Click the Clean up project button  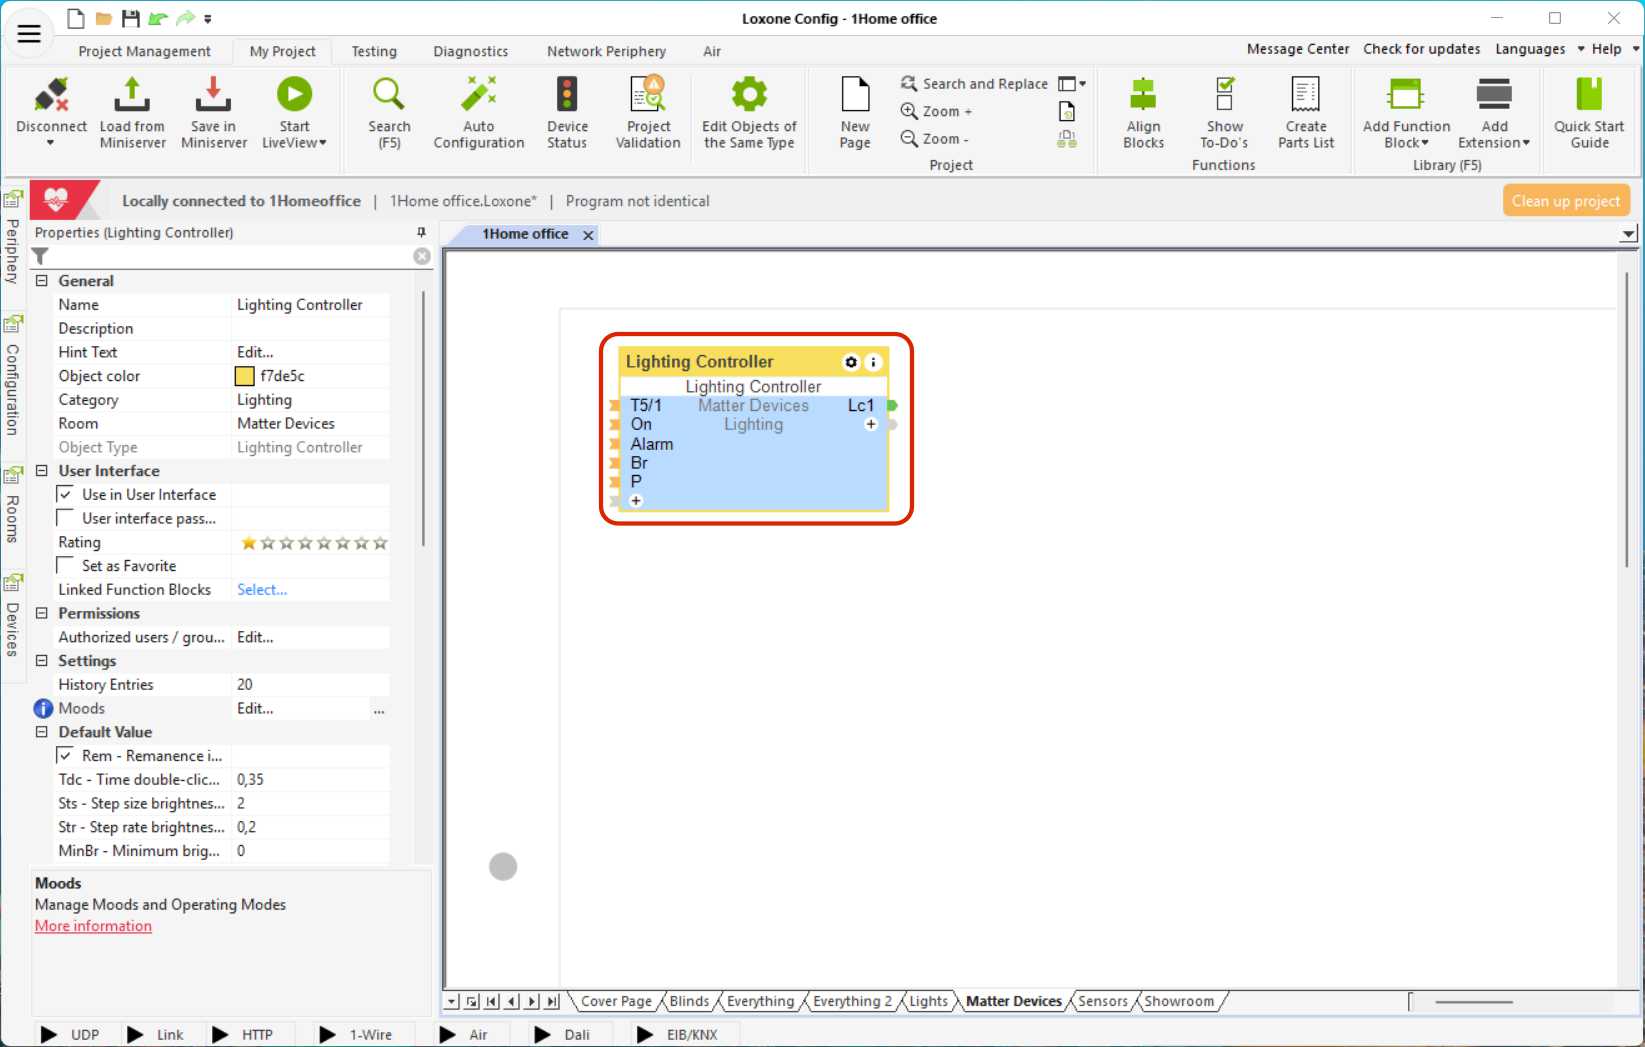coord(1565,201)
